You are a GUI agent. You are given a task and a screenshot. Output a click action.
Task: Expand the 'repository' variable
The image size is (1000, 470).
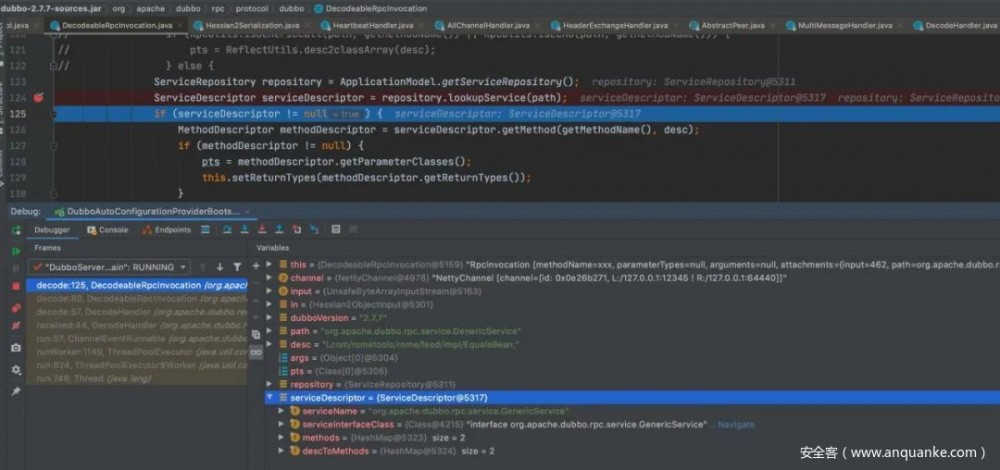pos(270,385)
